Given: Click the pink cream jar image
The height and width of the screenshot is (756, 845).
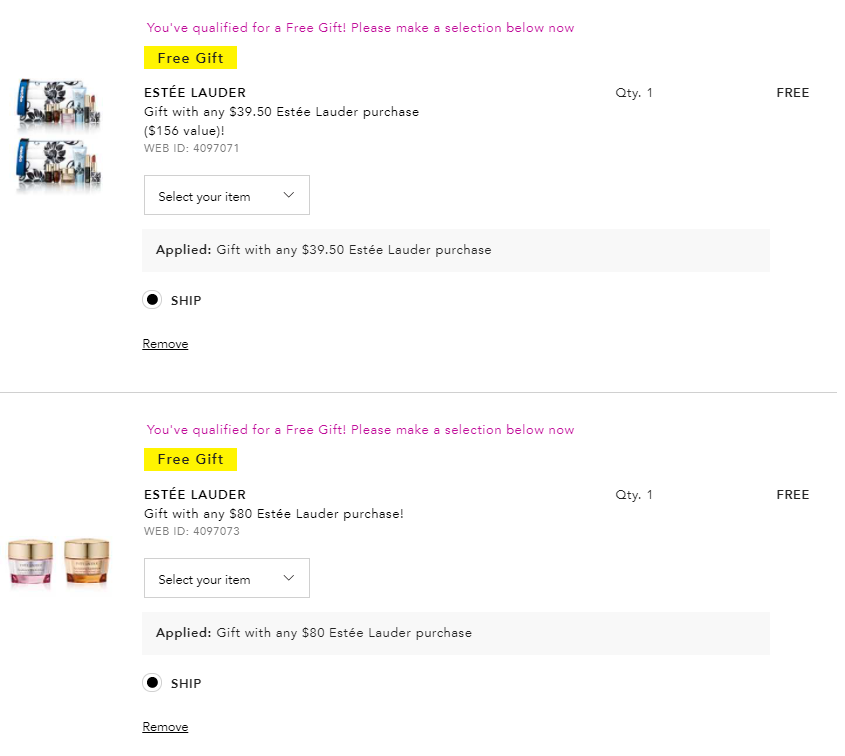Looking at the screenshot, I should tap(31, 562).
